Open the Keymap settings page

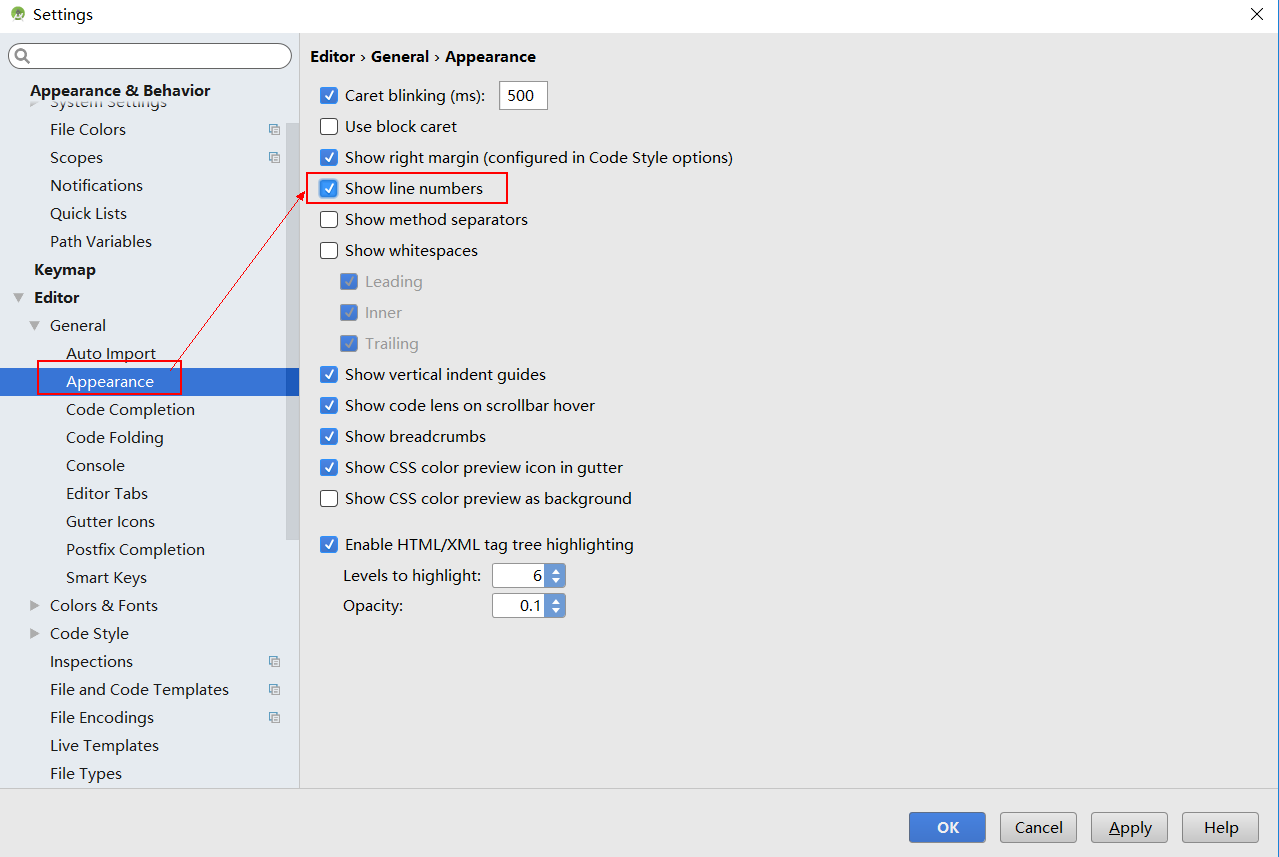point(65,270)
